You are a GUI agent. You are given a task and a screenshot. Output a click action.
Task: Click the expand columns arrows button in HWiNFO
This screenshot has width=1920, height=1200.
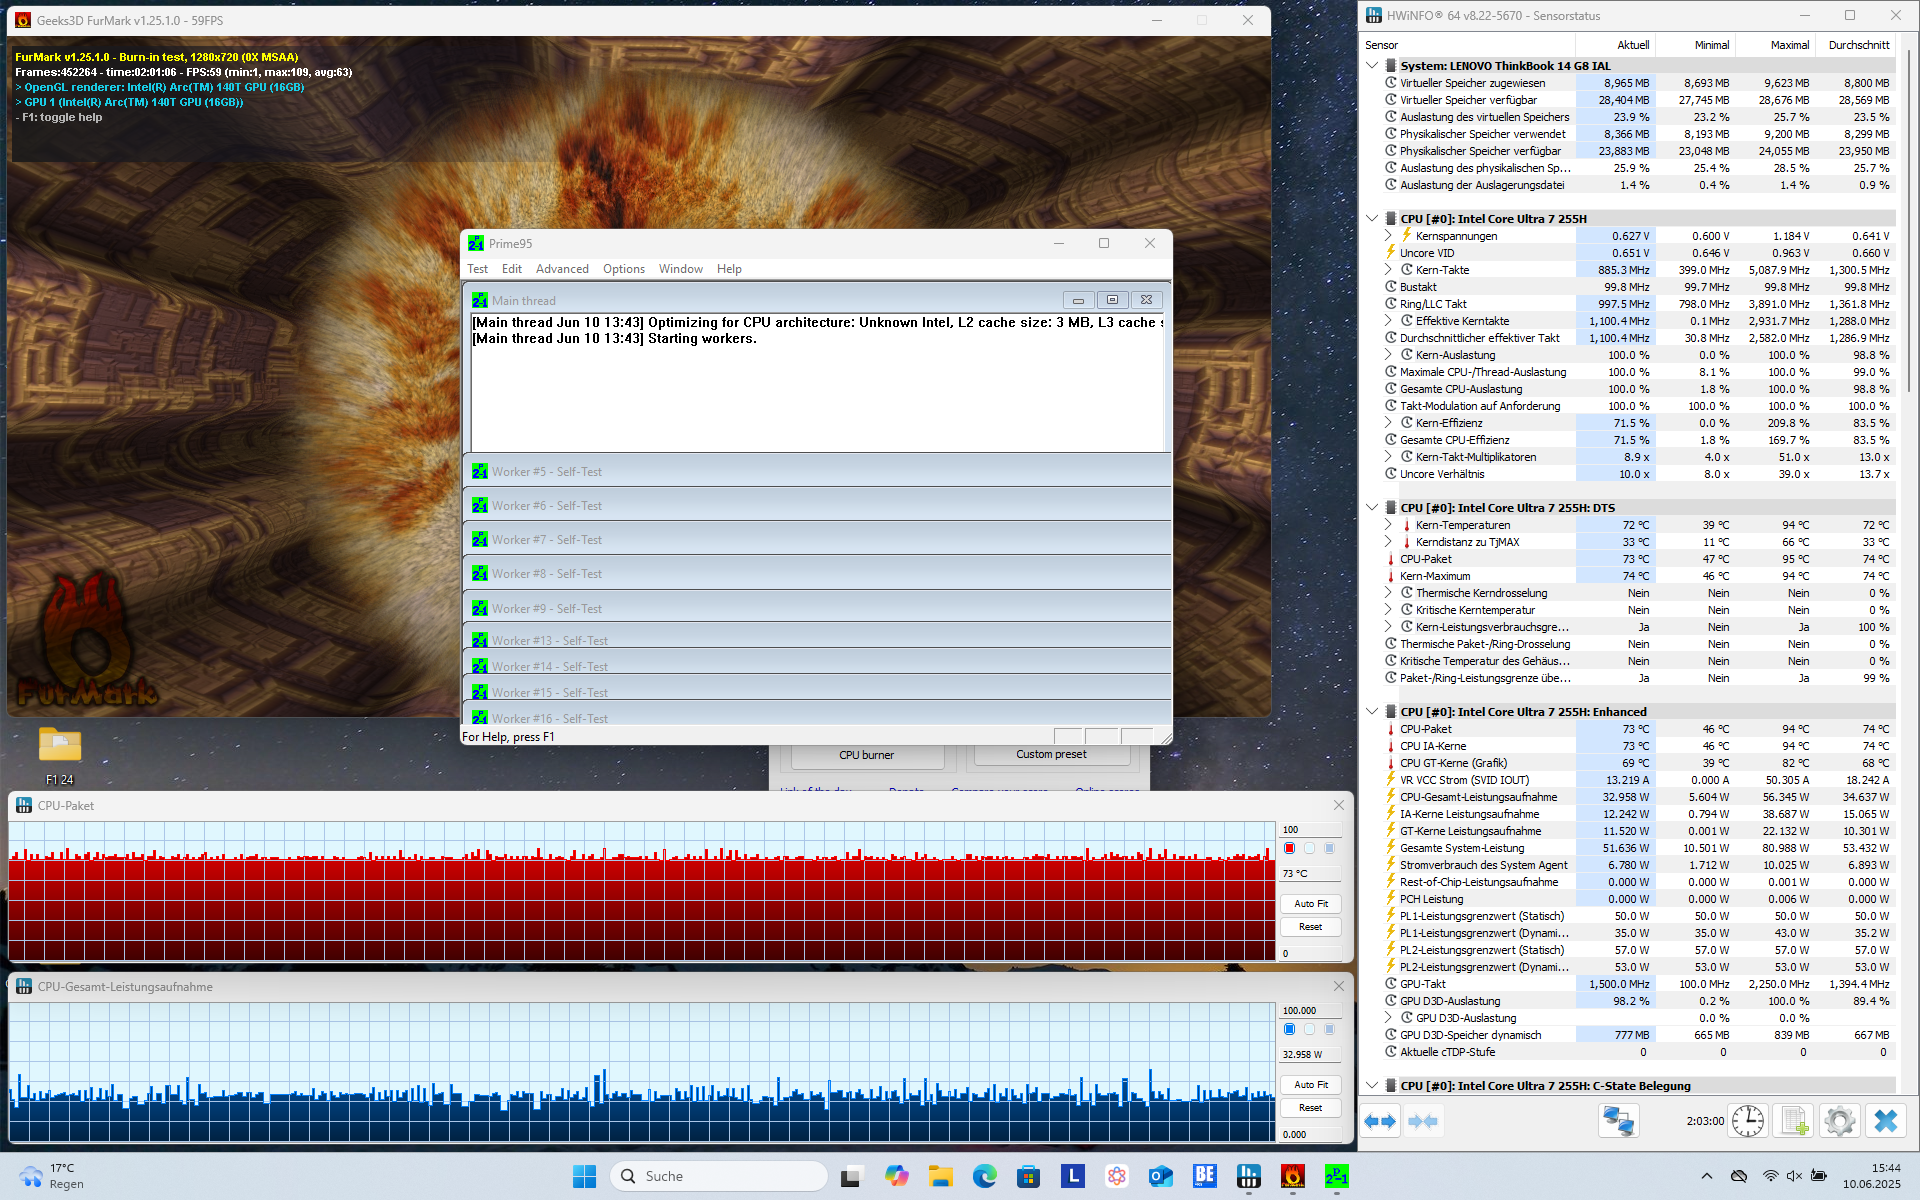pyautogui.click(x=1380, y=1121)
